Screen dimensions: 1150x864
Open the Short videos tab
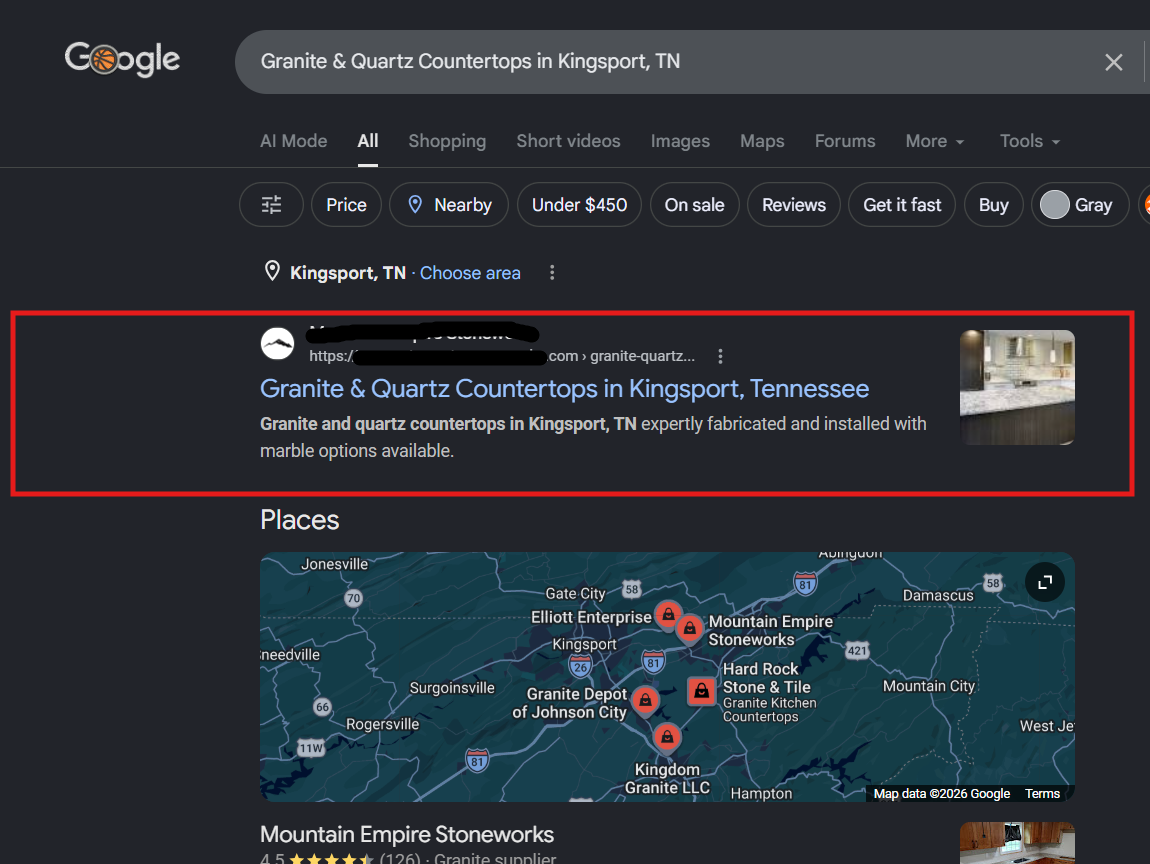pyautogui.click(x=568, y=141)
